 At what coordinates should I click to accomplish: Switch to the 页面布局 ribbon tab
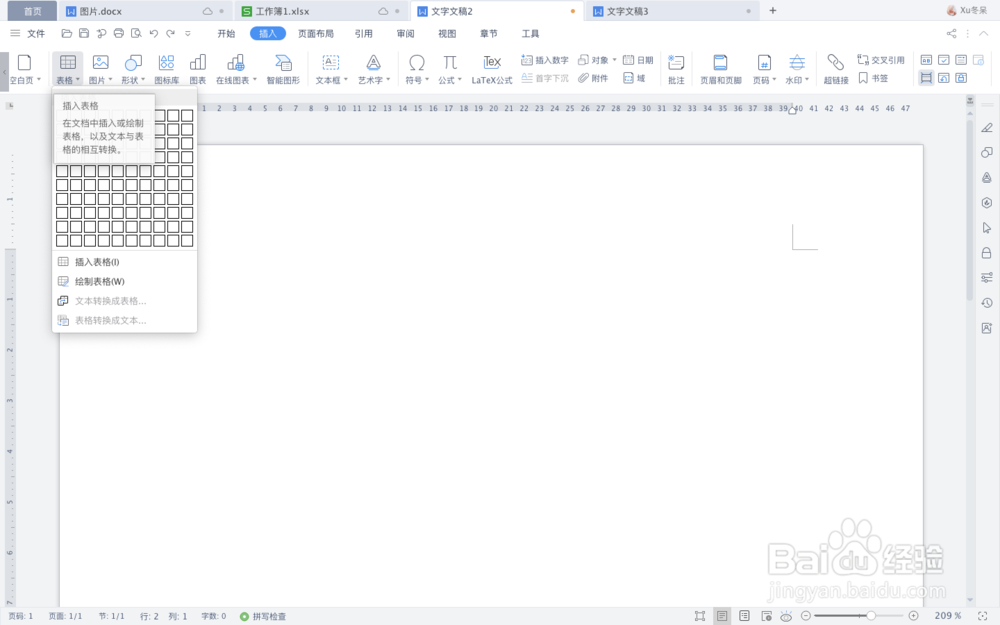coord(314,32)
